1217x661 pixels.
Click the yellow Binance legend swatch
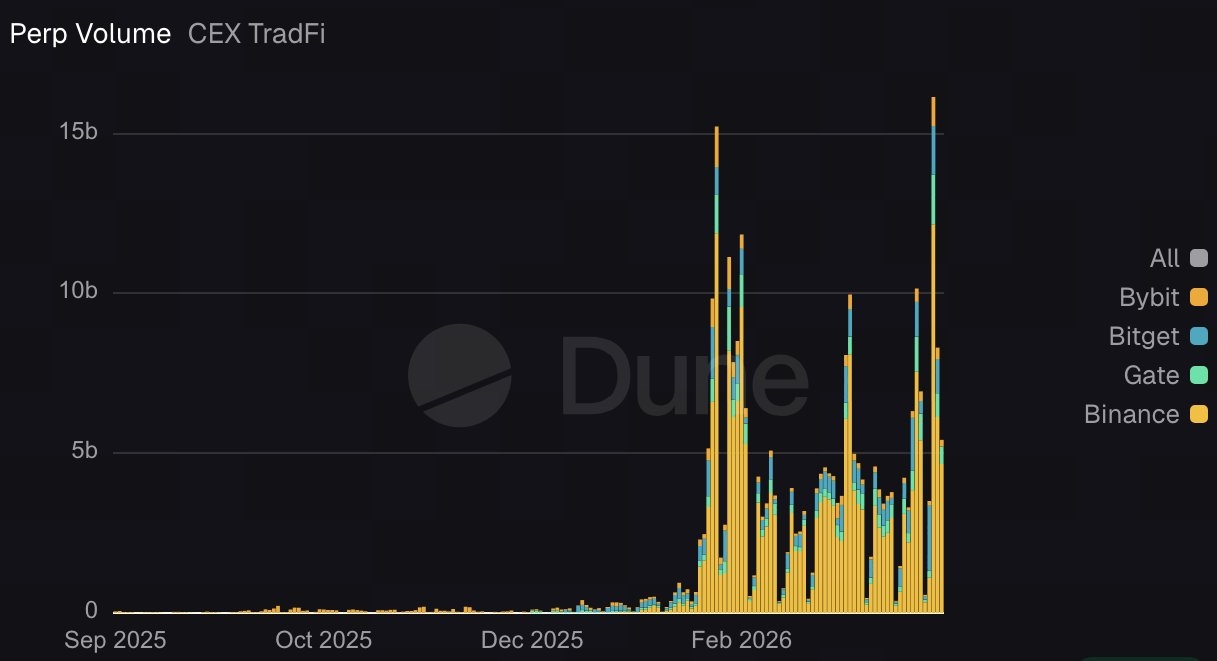pyautogui.click(x=1198, y=414)
